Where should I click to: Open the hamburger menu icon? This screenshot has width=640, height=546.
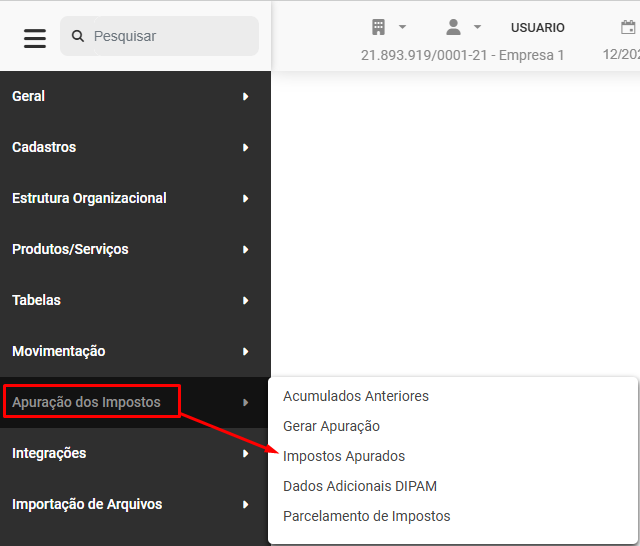35,37
